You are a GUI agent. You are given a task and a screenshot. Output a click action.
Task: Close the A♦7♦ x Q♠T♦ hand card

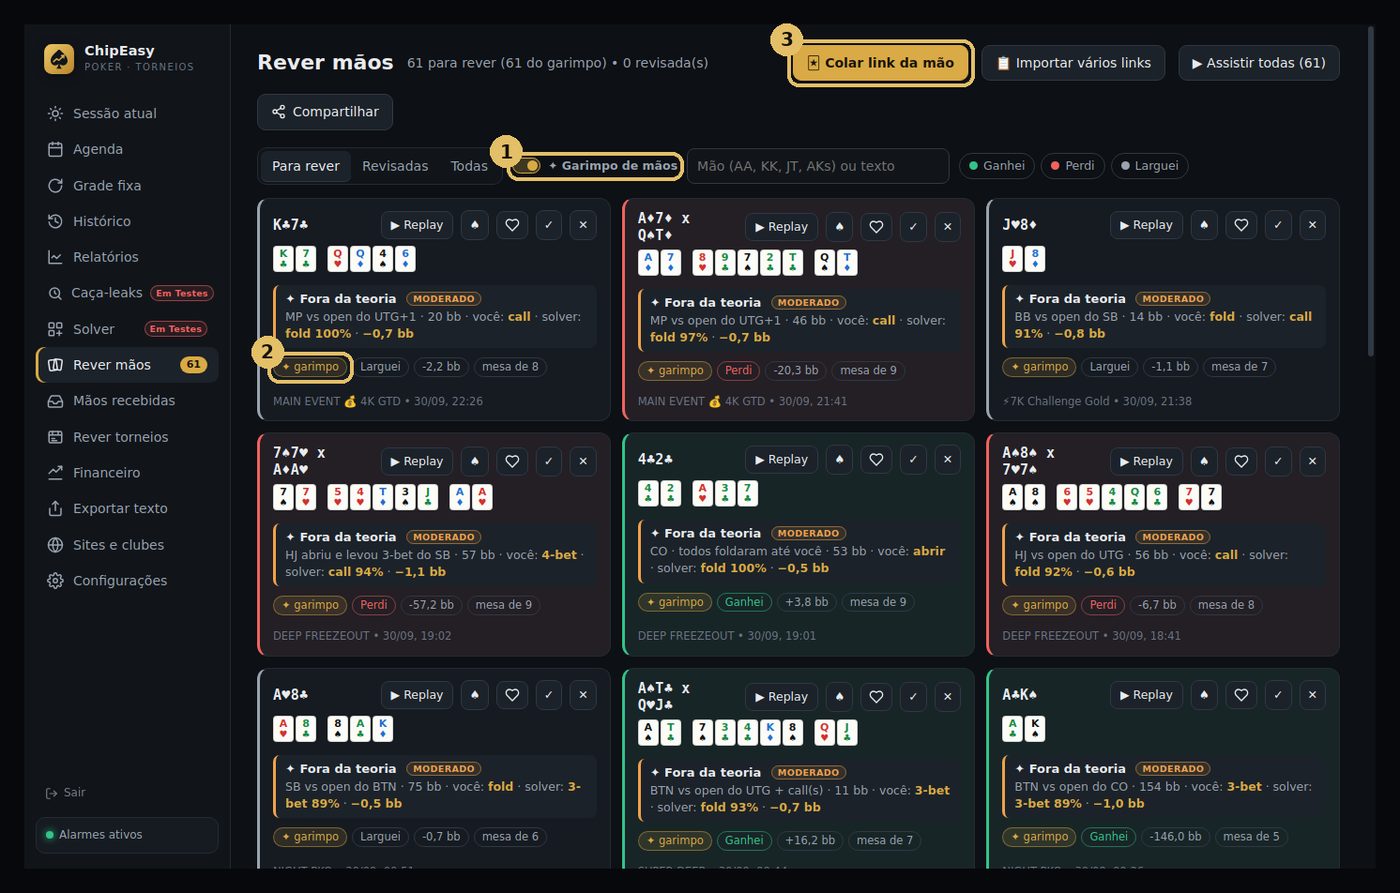tap(948, 227)
